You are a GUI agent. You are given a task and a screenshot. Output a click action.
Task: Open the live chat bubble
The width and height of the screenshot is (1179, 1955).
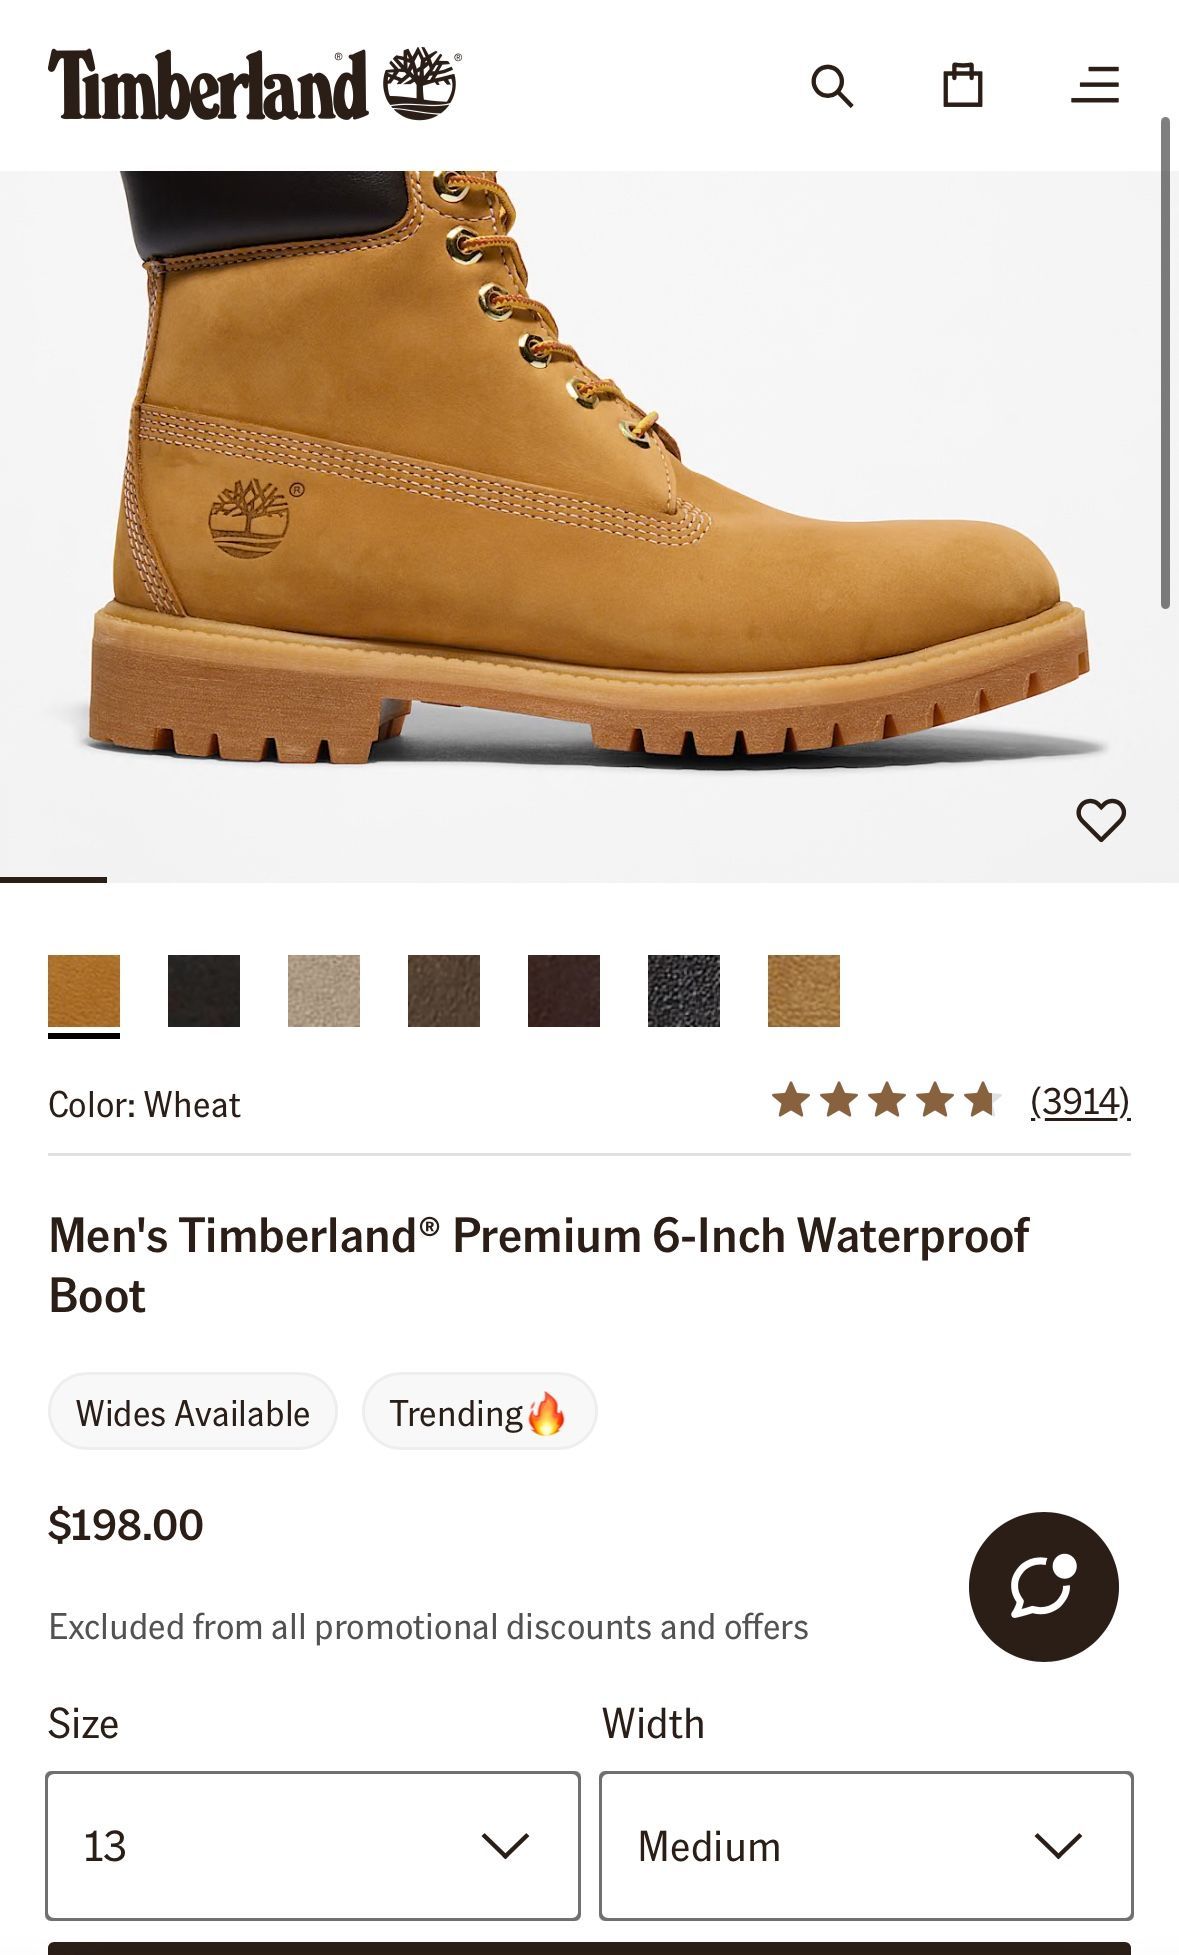1043,1587
